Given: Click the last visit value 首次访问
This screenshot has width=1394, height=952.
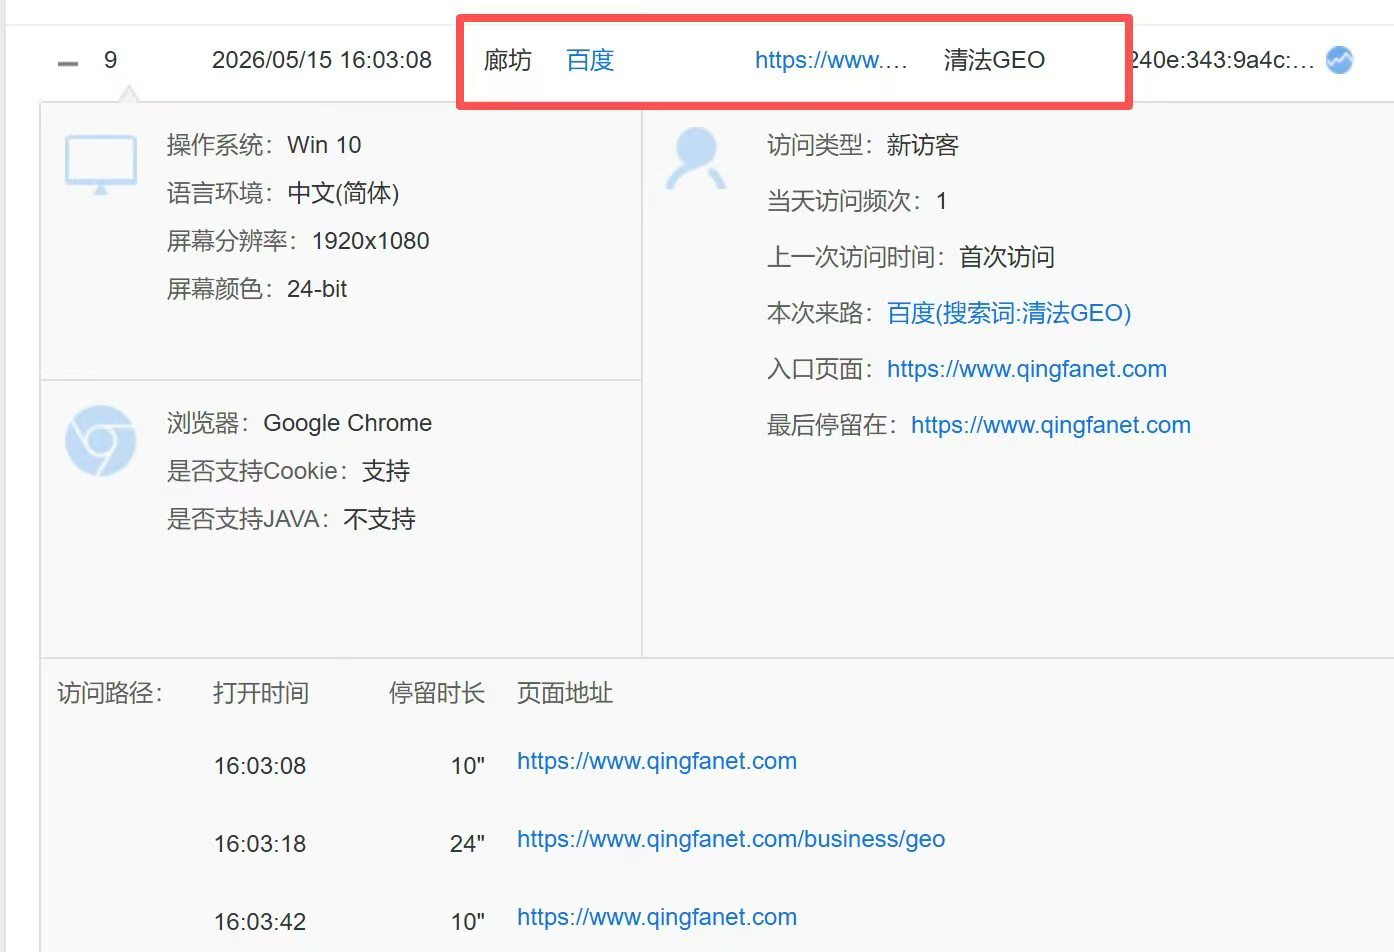Looking at the screenshot, I should [x=1007, y=257].
